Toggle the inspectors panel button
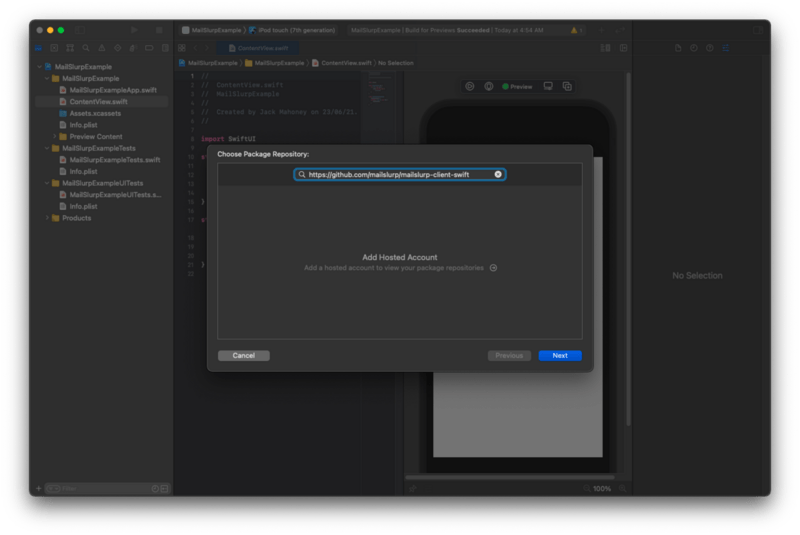This screenshot has height=535, width=800. (758, 30)
